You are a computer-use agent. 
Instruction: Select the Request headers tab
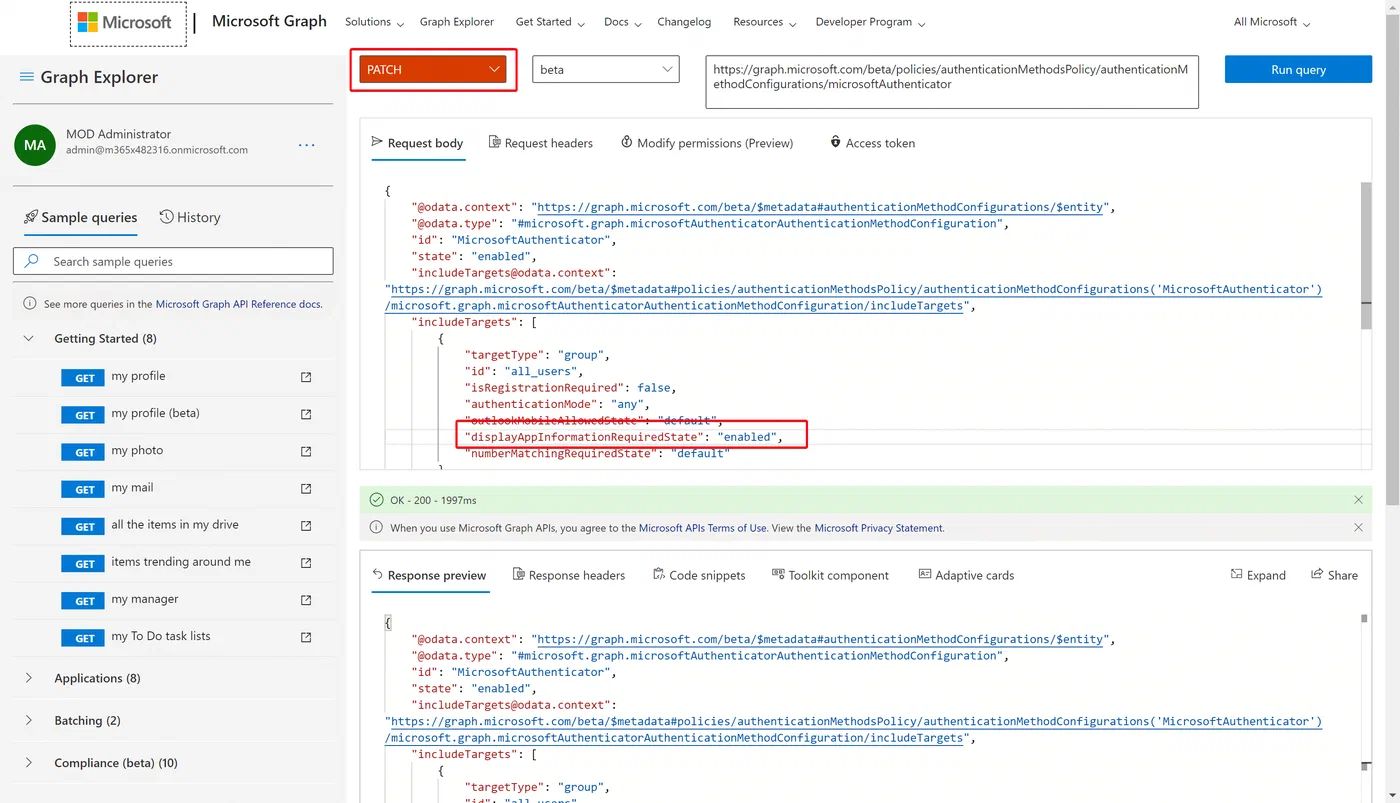click(x=540, y=143)
